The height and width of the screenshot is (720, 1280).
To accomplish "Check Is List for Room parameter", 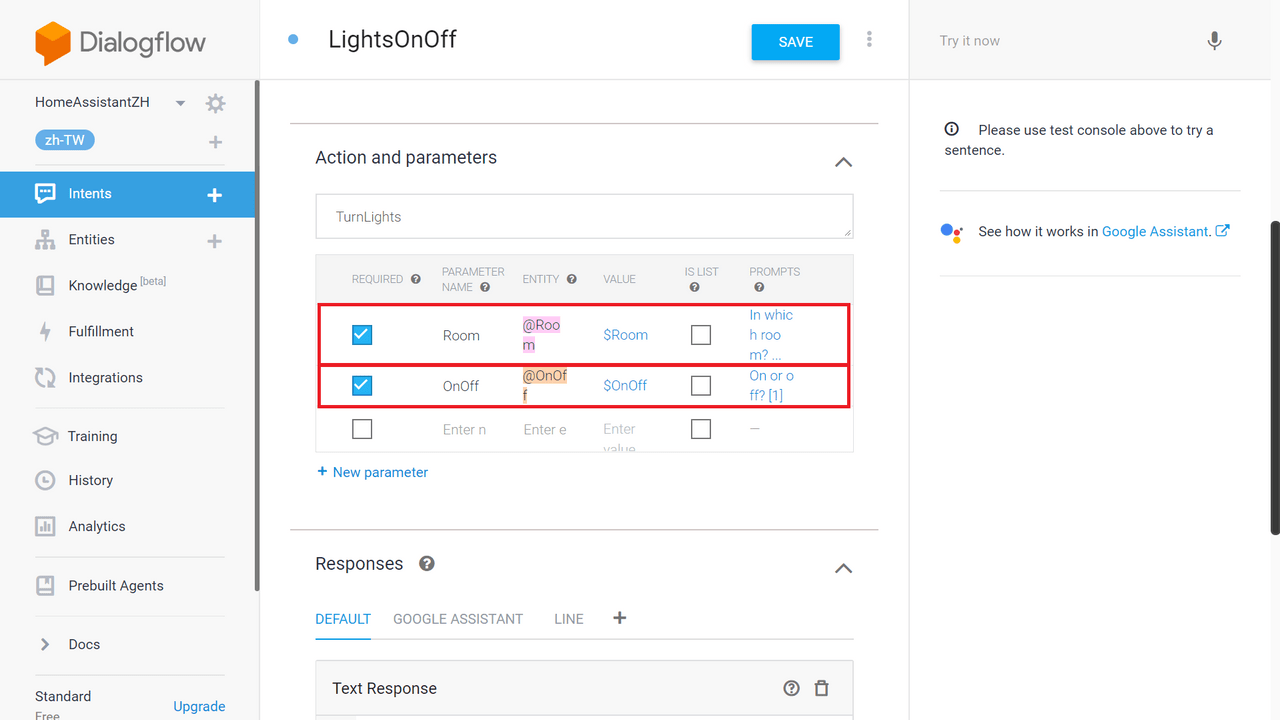I will tap(701, 335).
